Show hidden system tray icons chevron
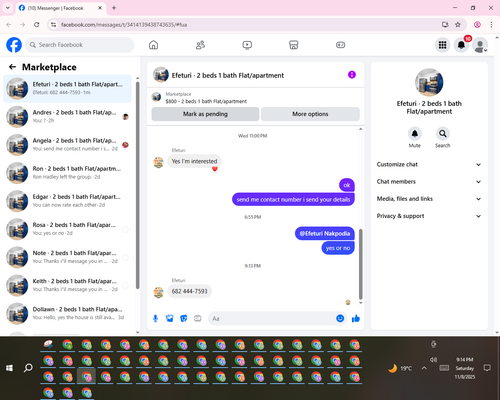This screenshot has height=400, width=500. point(424,368)
